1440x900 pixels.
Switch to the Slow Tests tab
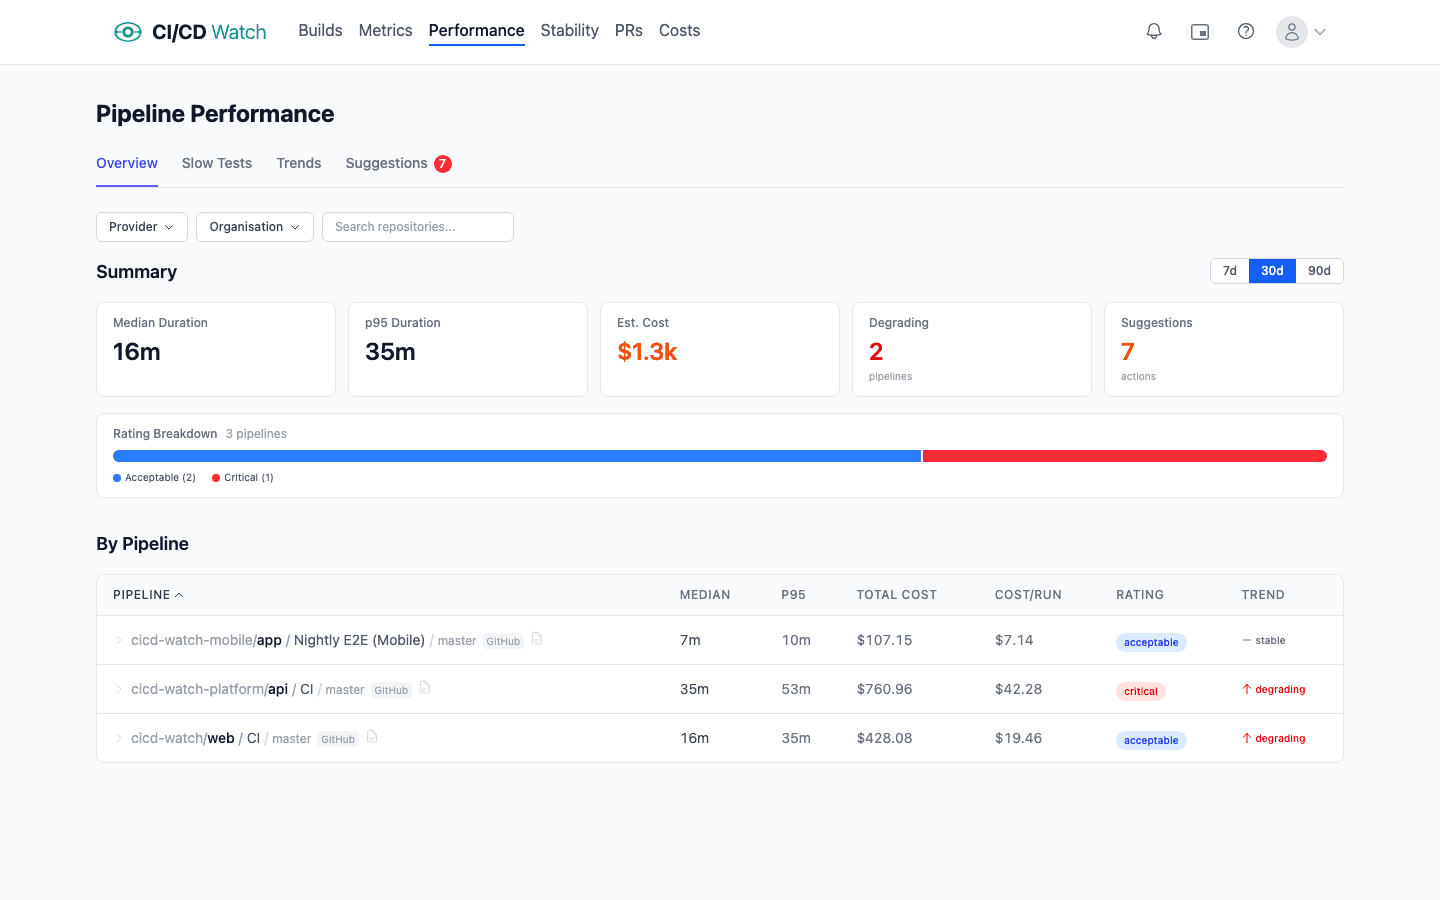[x=217, y=163]
